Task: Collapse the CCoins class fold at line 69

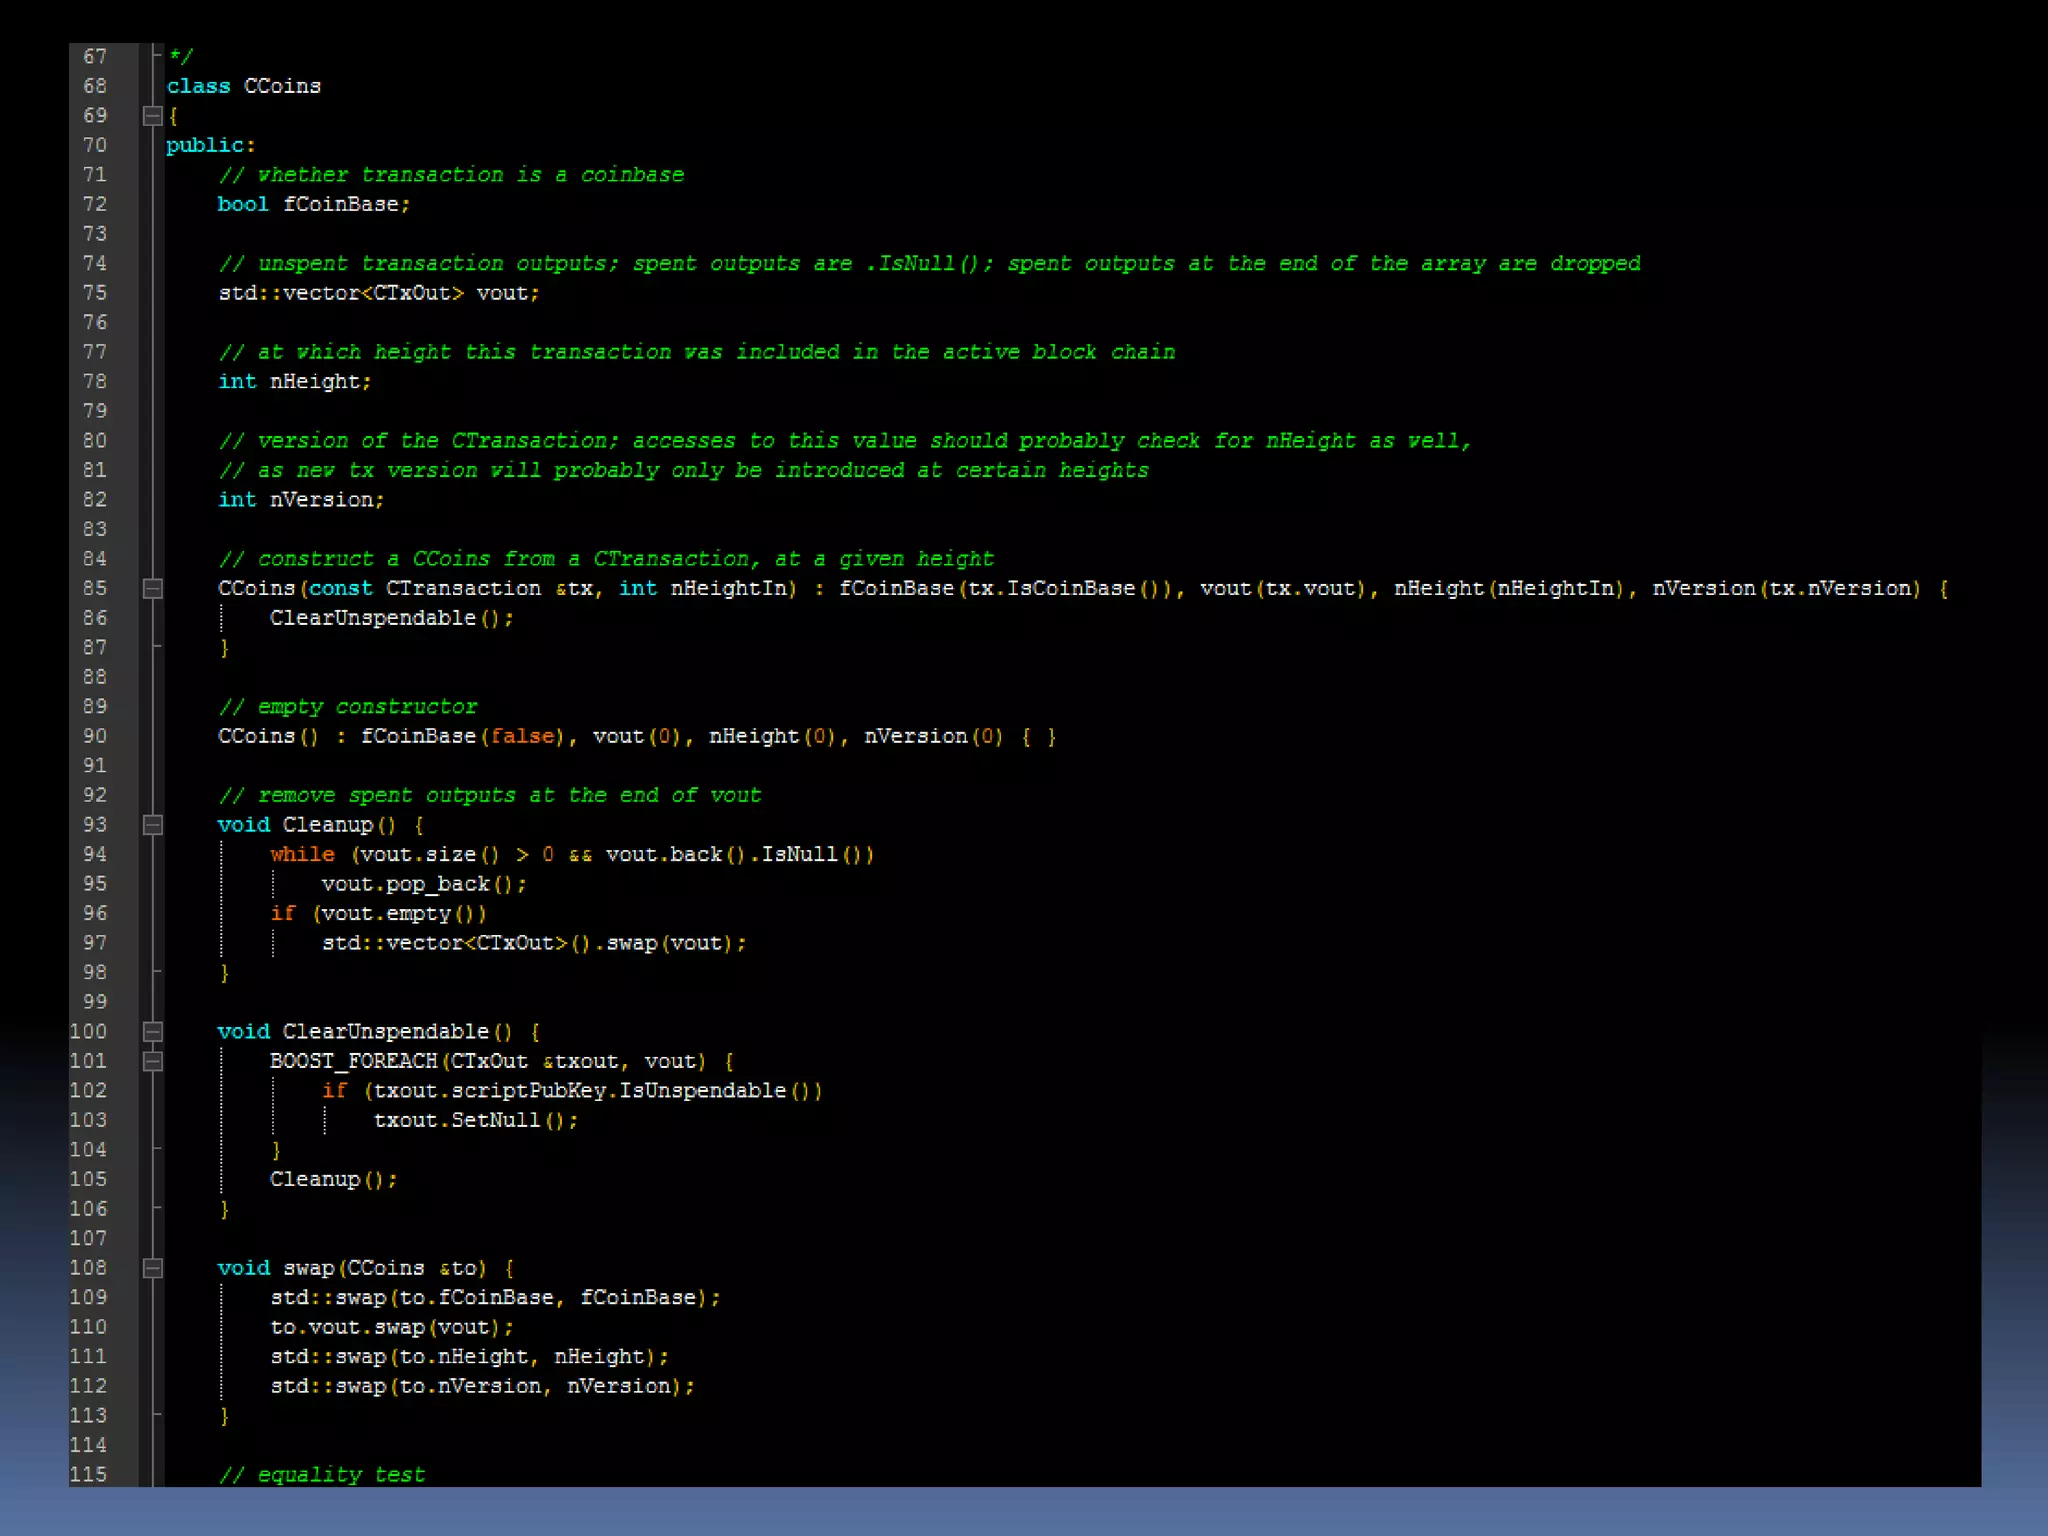Action: [x=152, y=116]
